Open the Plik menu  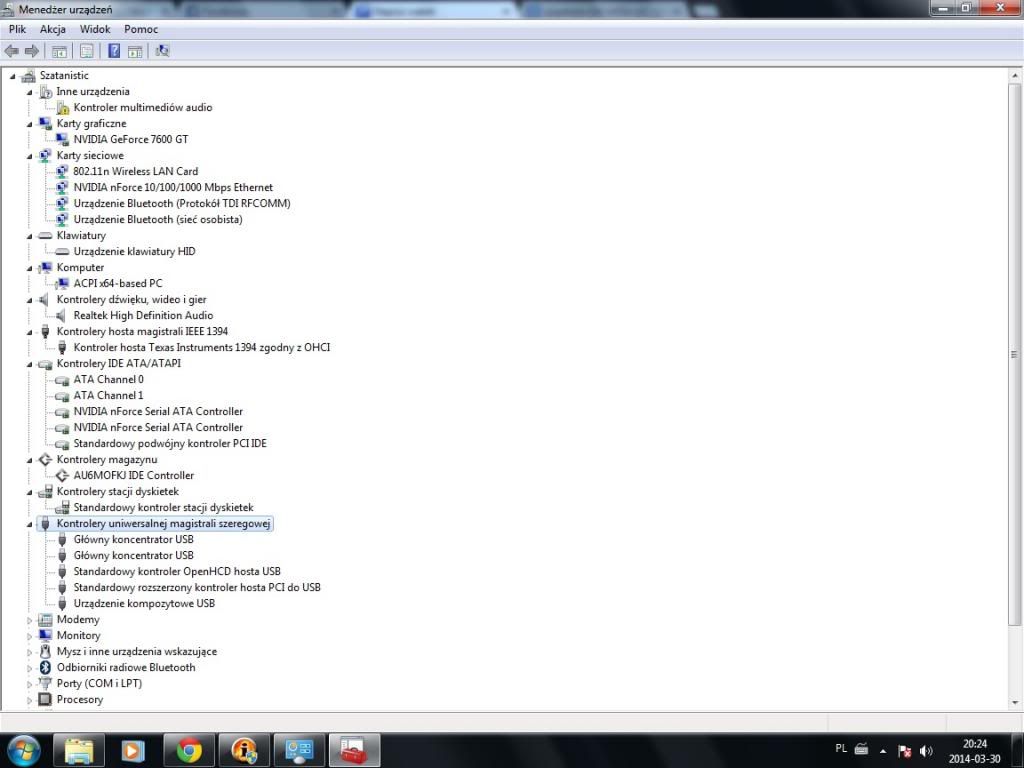[18, 29]
